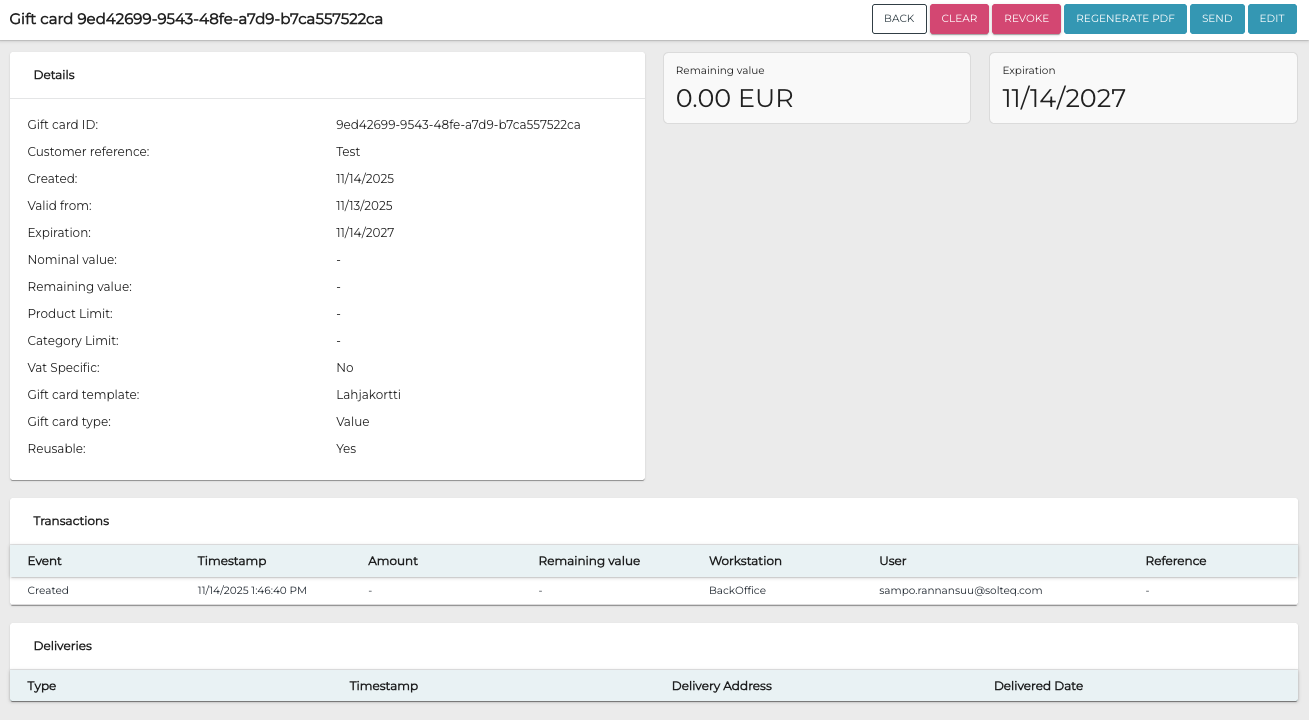Click the user email sampo.rannansuu@solteq.com

[960, 591]
